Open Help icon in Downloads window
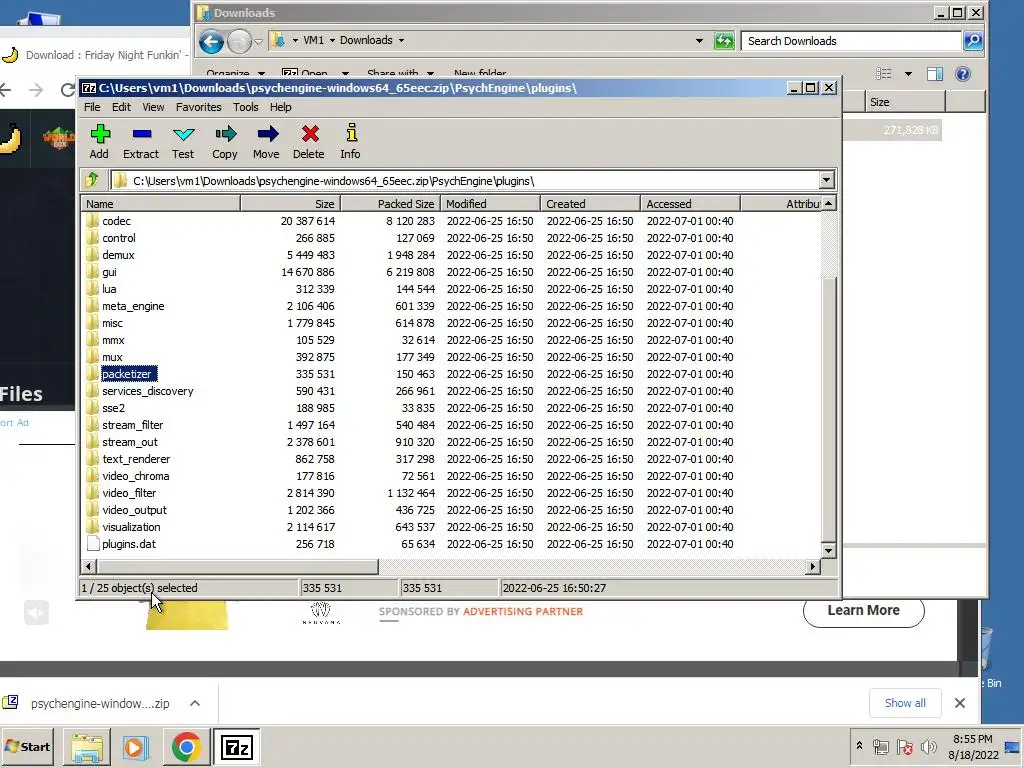The image size is (1024, 768). (963, 74)
